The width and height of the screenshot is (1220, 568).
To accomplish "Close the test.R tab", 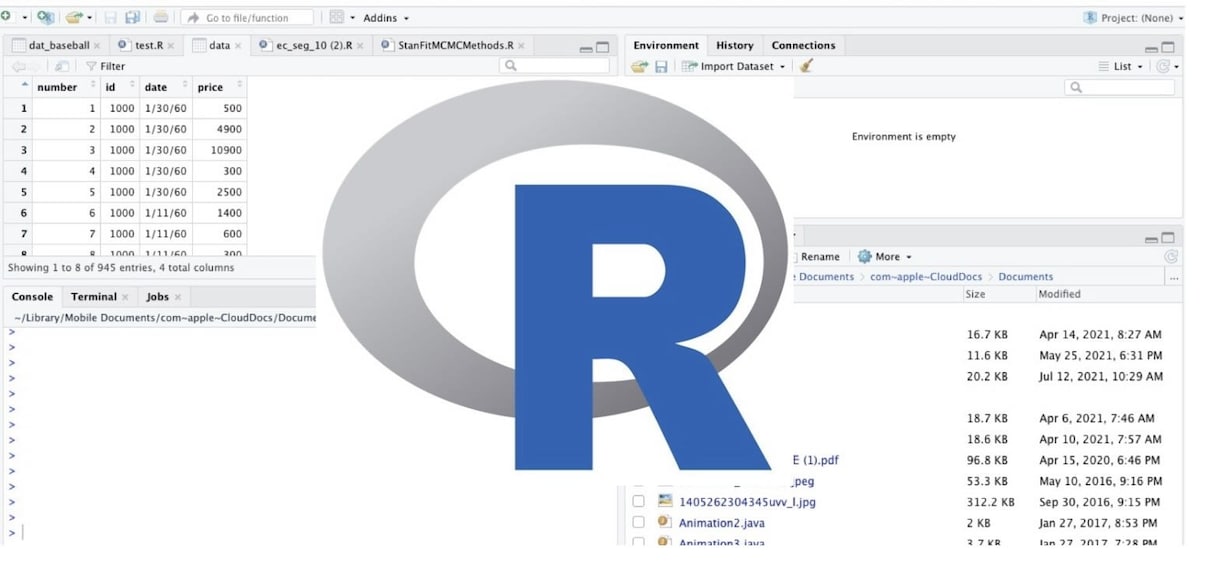I will [171, 46].
